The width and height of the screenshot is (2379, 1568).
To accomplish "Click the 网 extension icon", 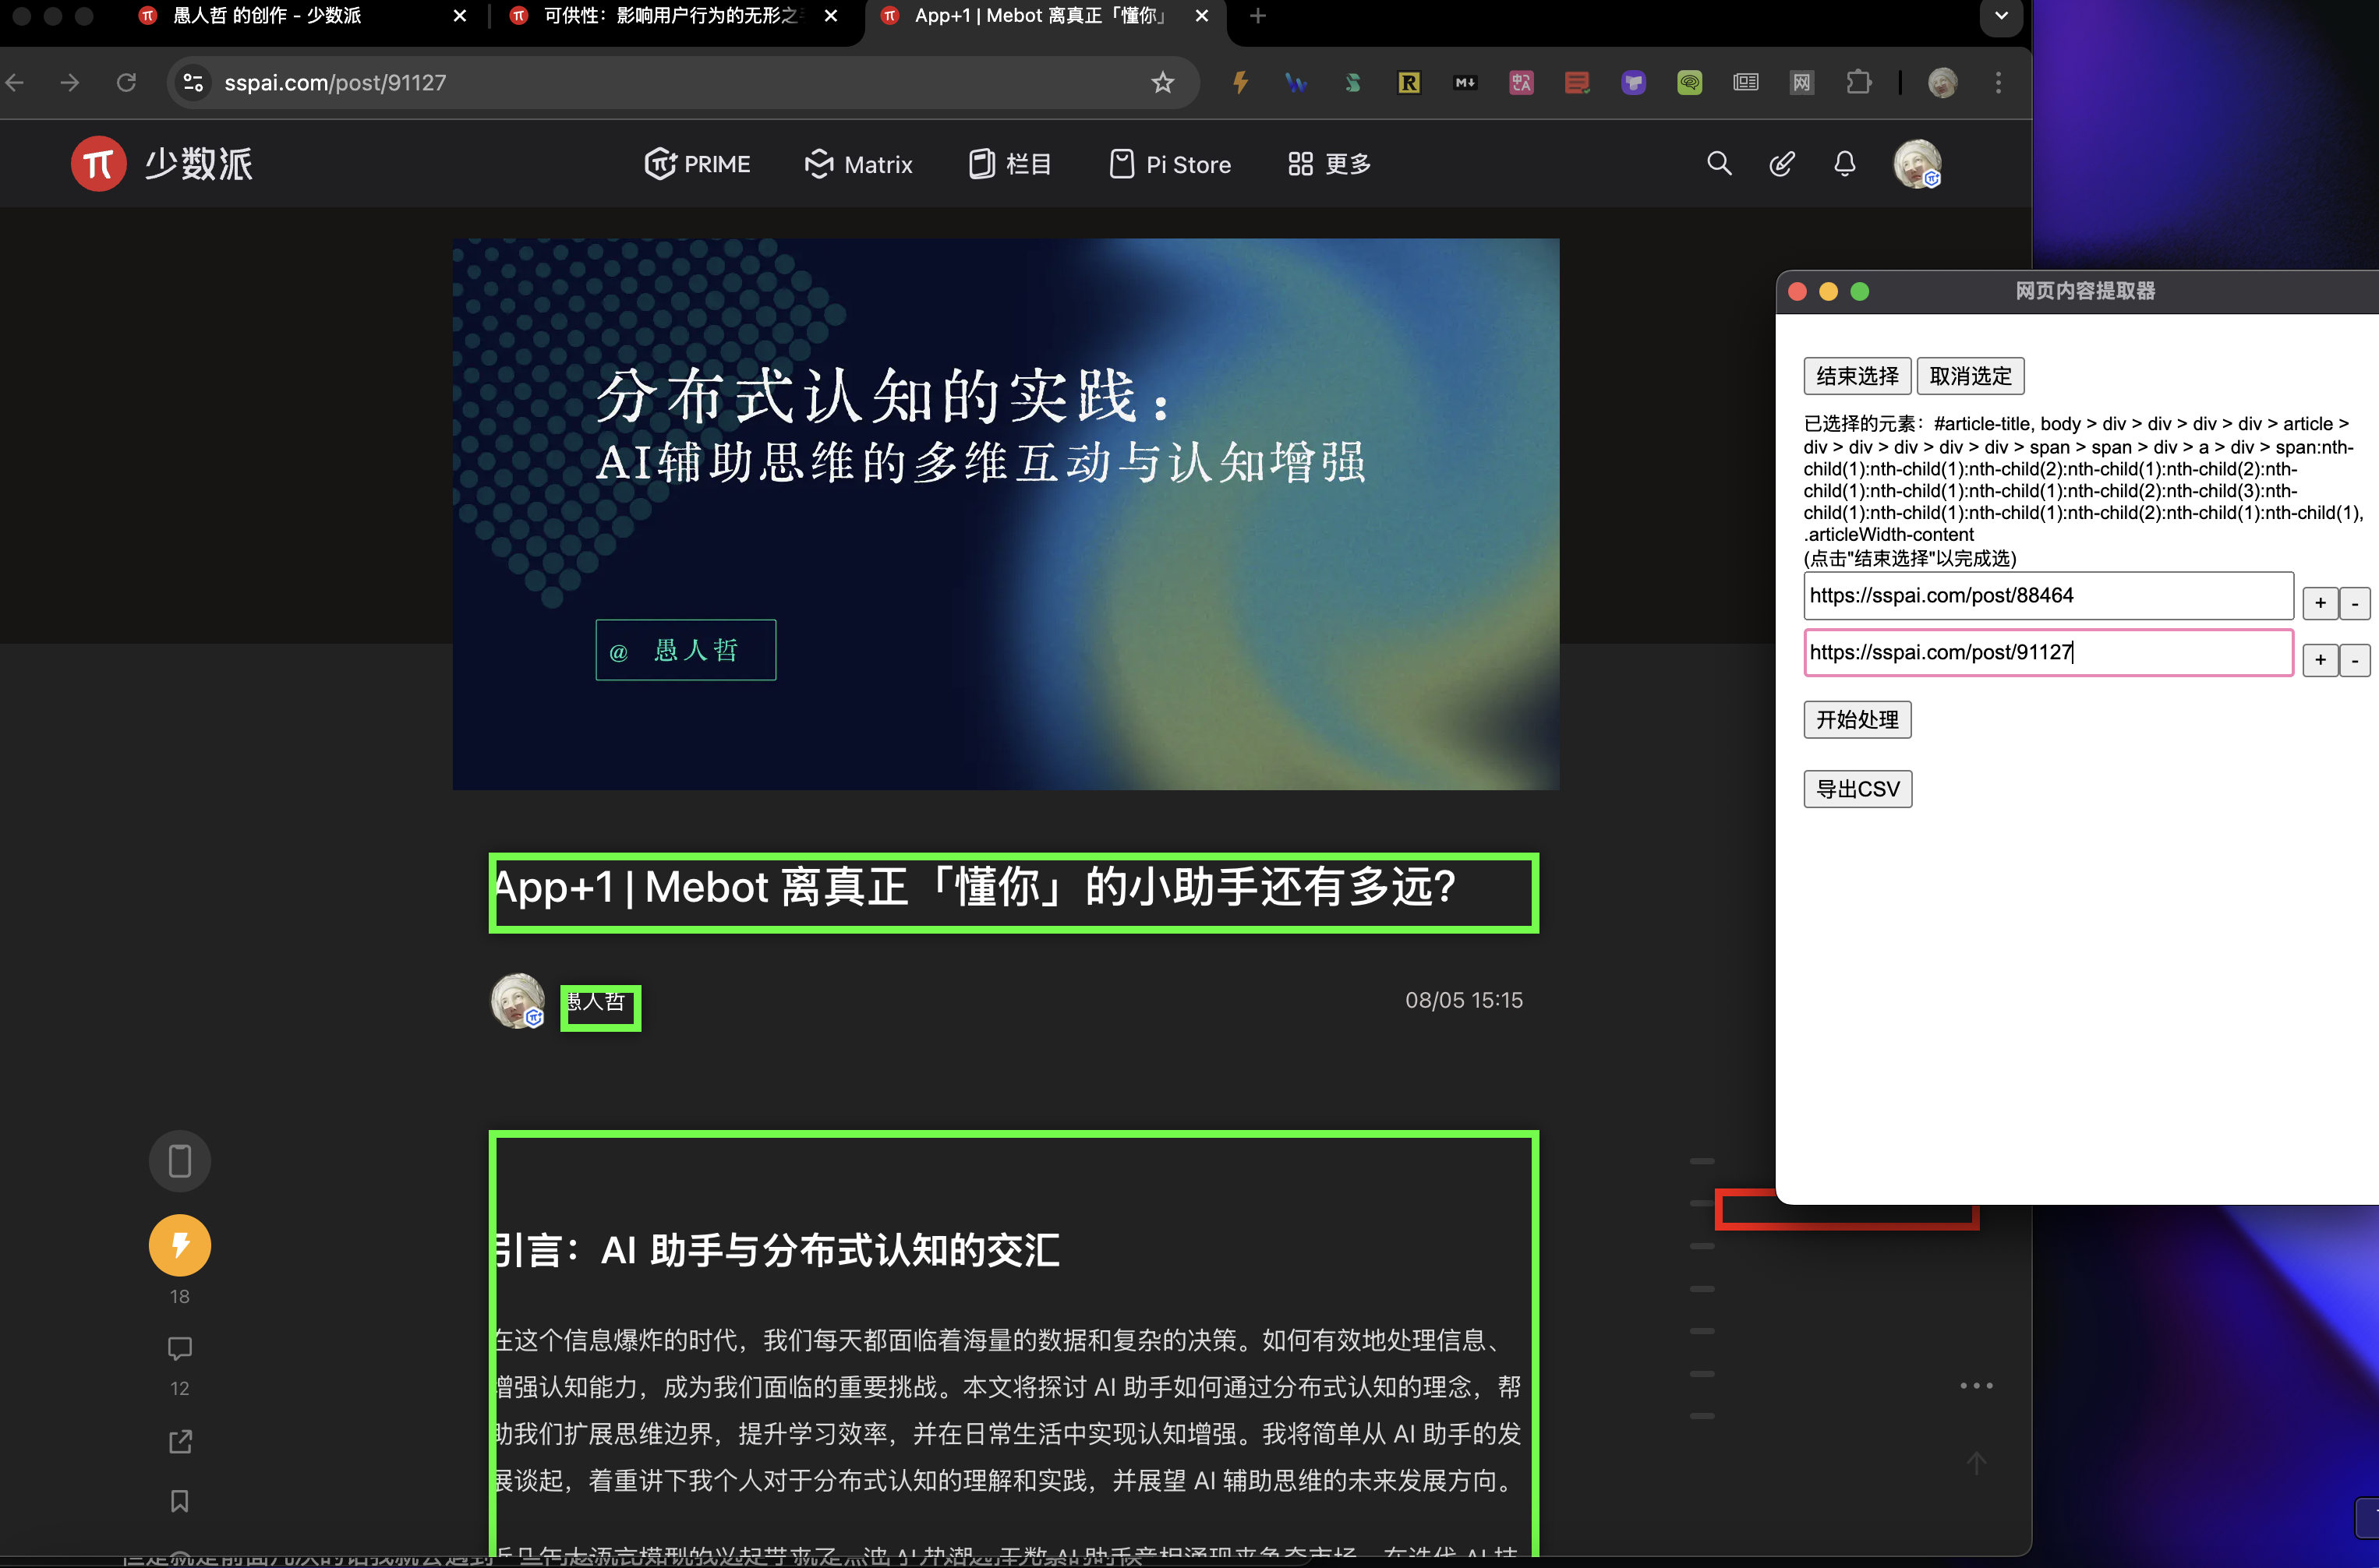I will [x=1802, y=82].
